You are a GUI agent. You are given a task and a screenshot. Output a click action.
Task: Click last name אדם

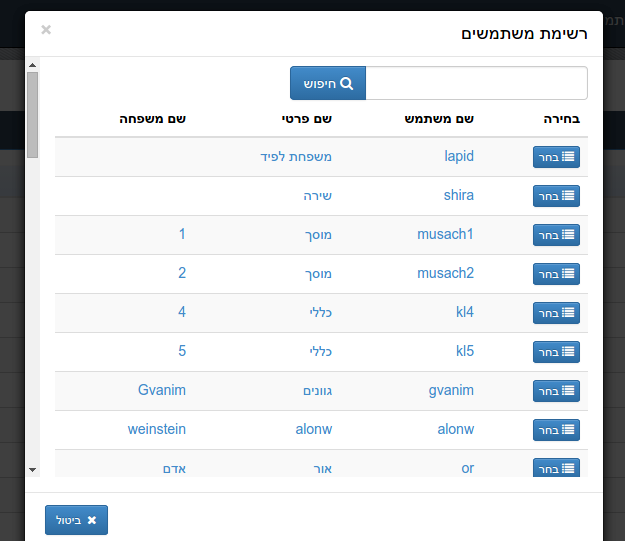174,469
